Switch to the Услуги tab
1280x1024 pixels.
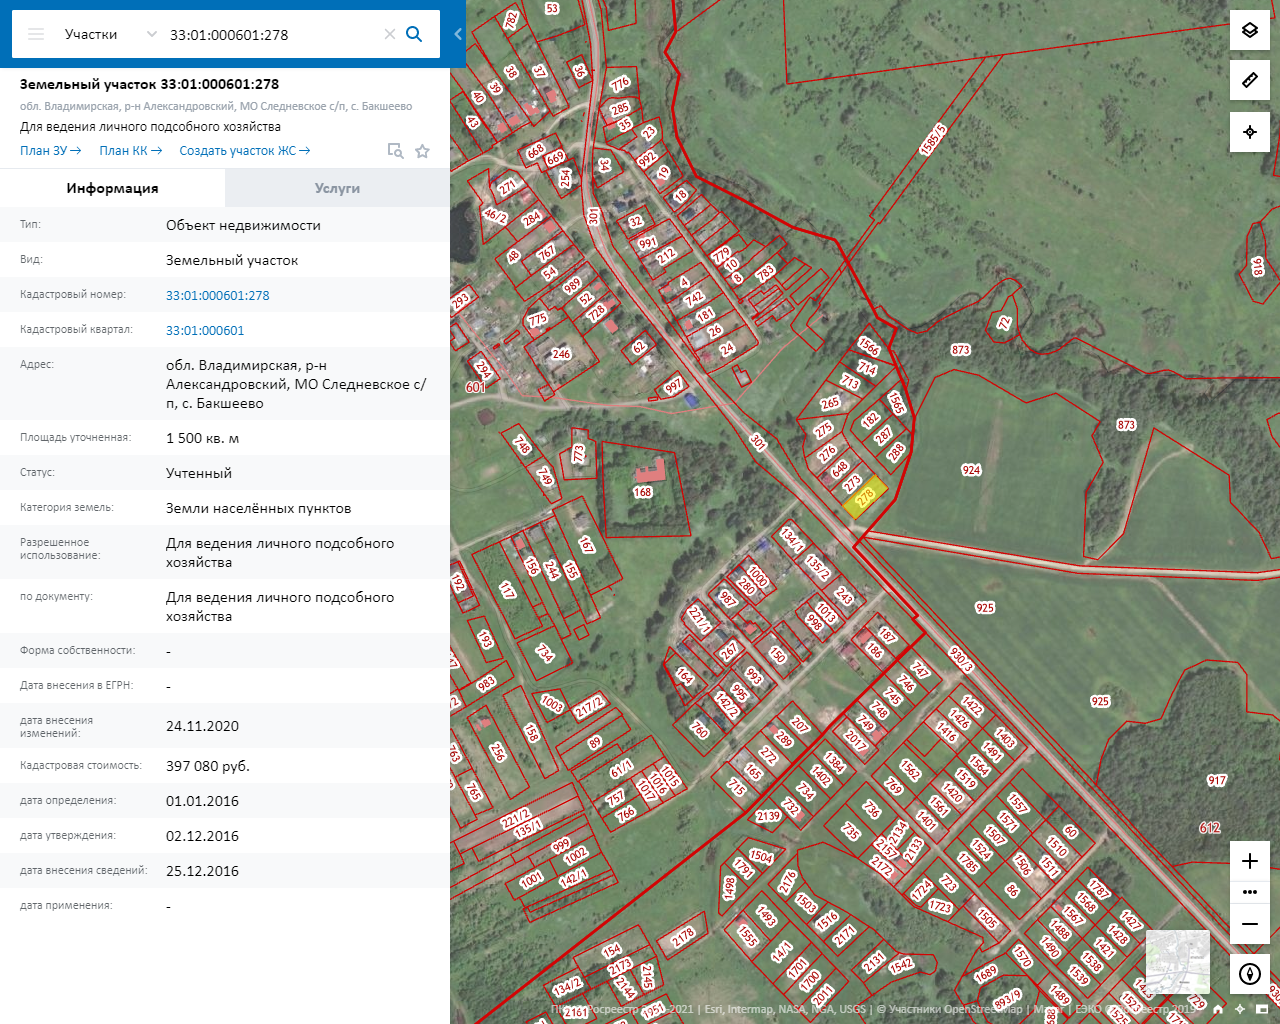pyautogui.click(x=337, y=188)
